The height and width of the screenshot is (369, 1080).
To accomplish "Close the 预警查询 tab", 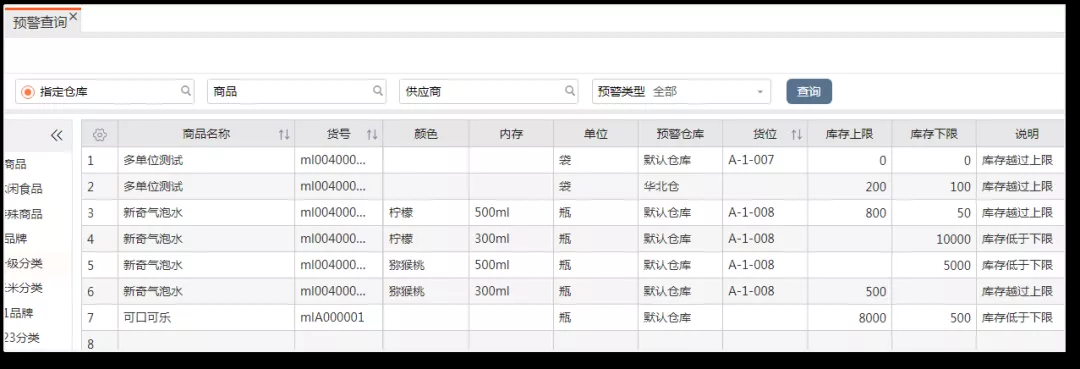I will click(73, 17).
